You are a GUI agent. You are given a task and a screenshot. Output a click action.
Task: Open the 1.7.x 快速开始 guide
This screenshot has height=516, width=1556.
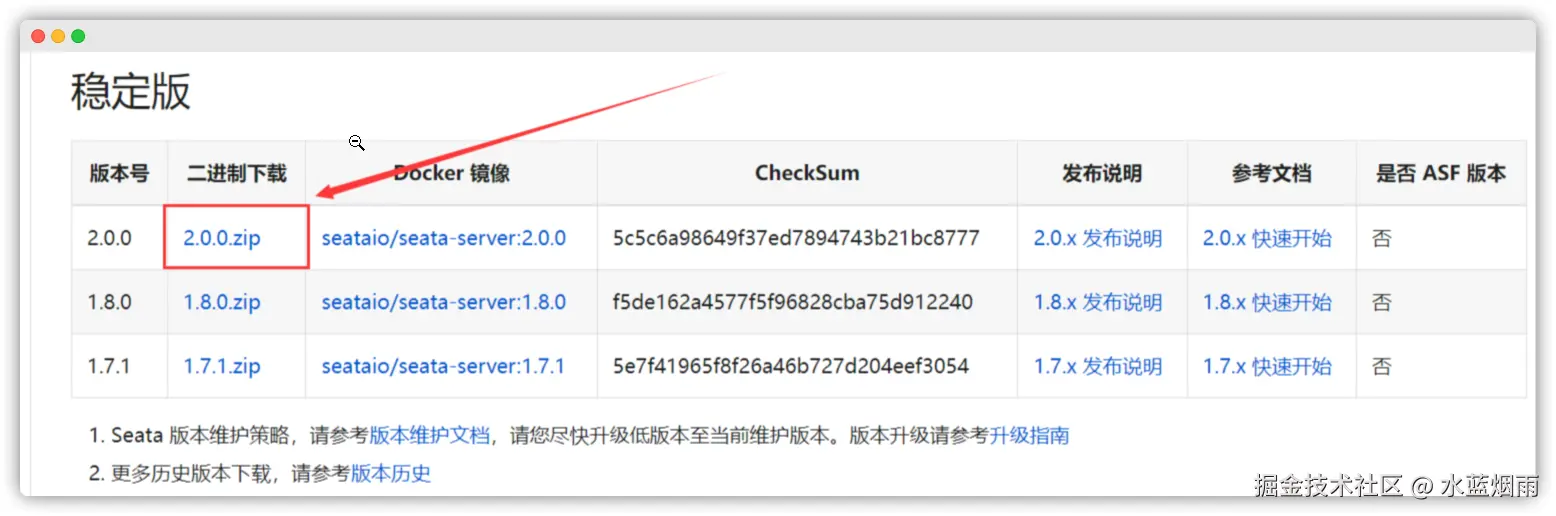pyautogui.click(x=1267, y=366)
